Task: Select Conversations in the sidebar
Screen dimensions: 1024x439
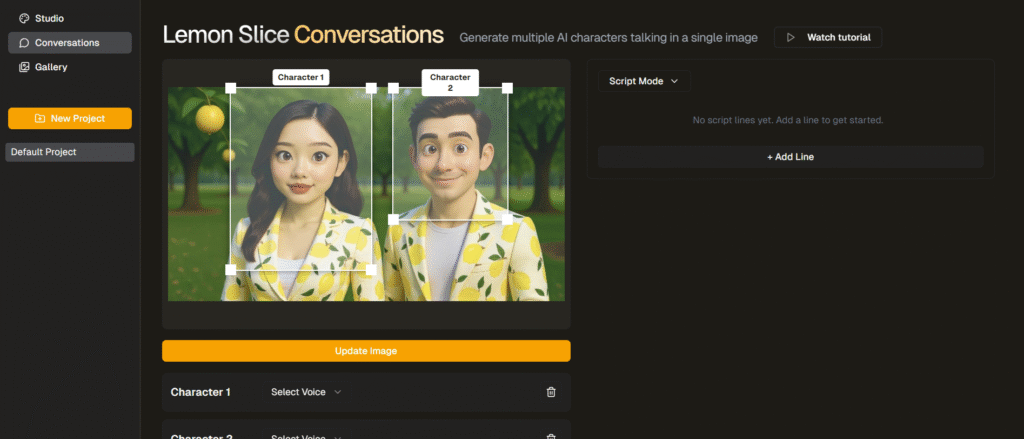Action: (70, 42)
